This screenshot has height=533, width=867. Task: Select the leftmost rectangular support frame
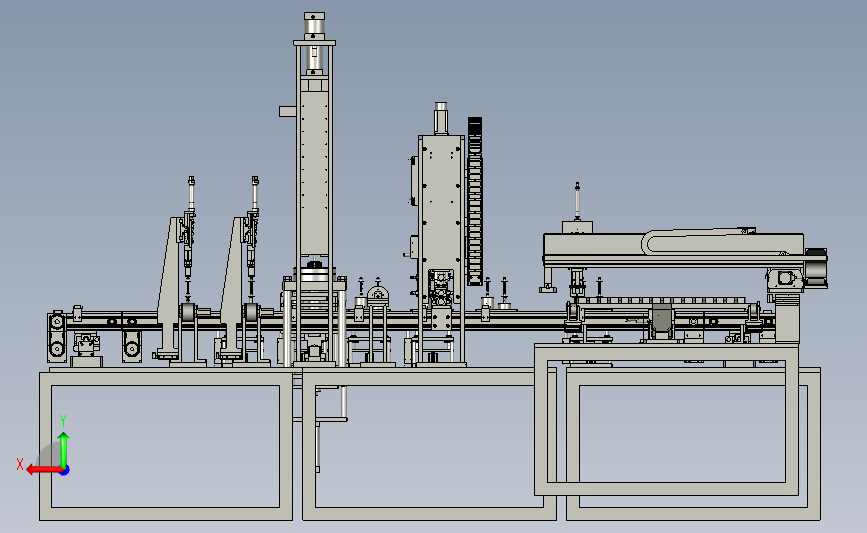pyautogui.click(x=166, y=446)
